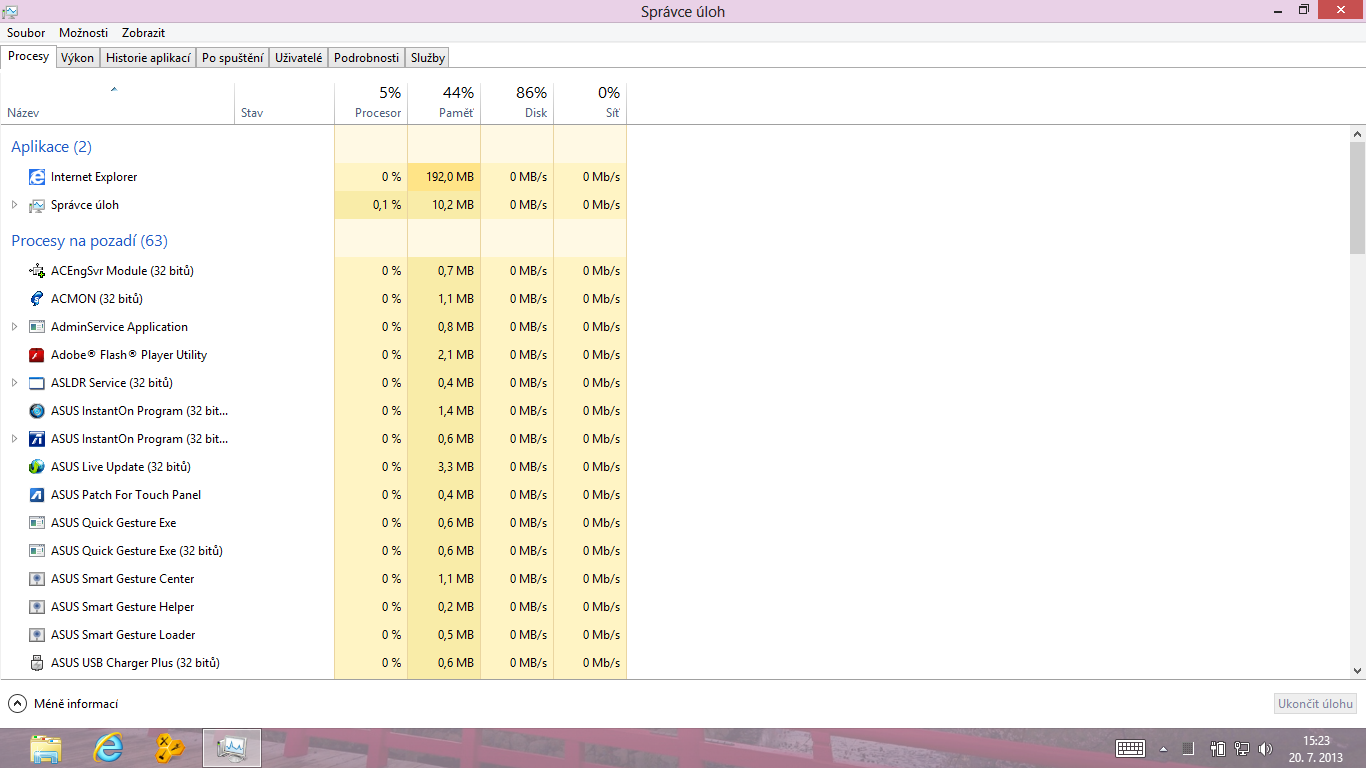Select the ASUS Quick Gesture Exe icon without 32-bit label
Screen dimensions: 1366x768
pyautogui.click(x=37, y=523)
